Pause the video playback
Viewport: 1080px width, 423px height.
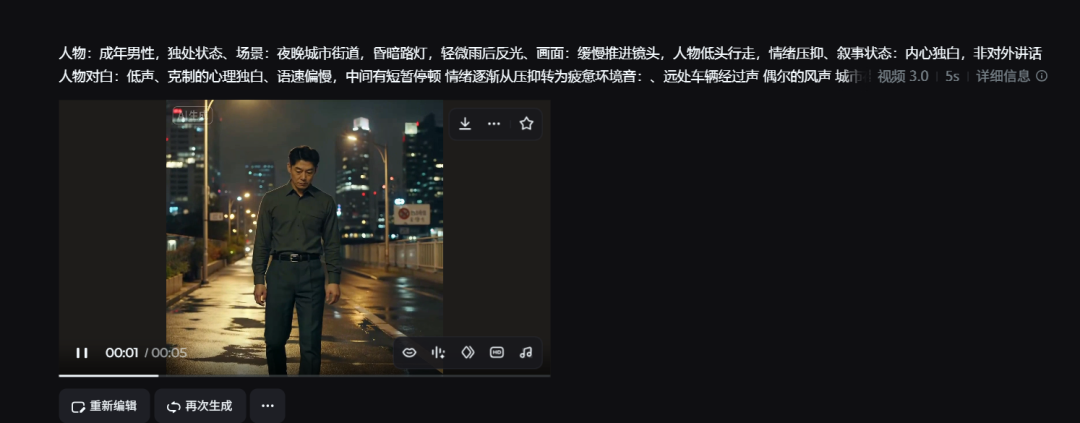point(82,353)
